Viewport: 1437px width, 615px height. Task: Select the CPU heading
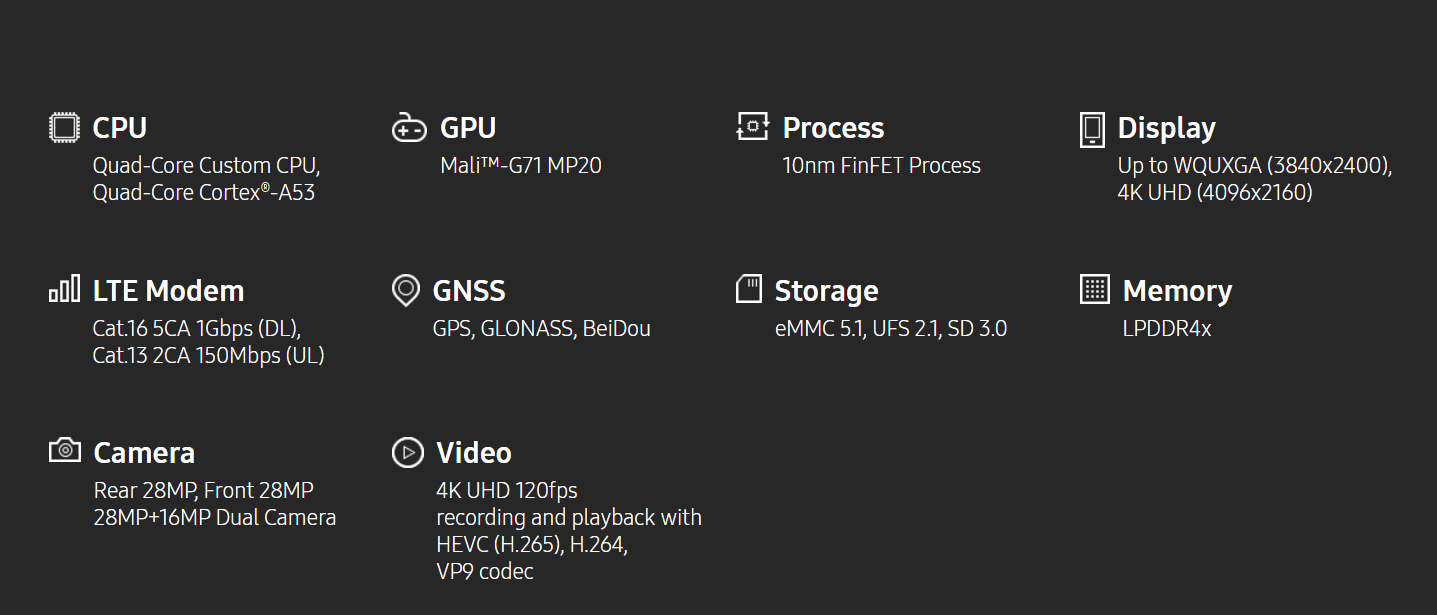coord(120,128)
